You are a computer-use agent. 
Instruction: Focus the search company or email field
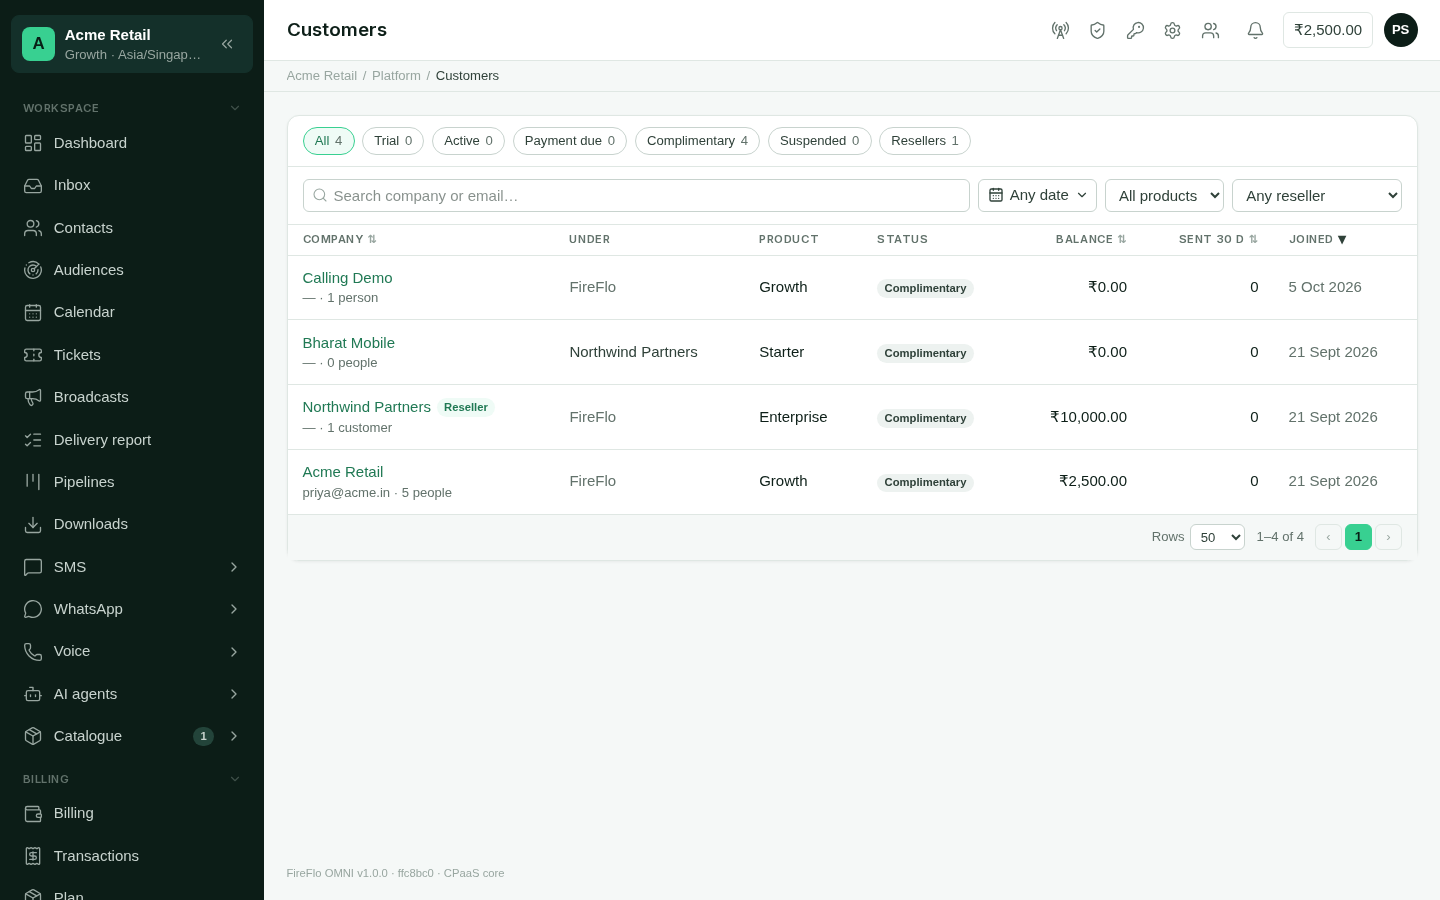[636, 195]
